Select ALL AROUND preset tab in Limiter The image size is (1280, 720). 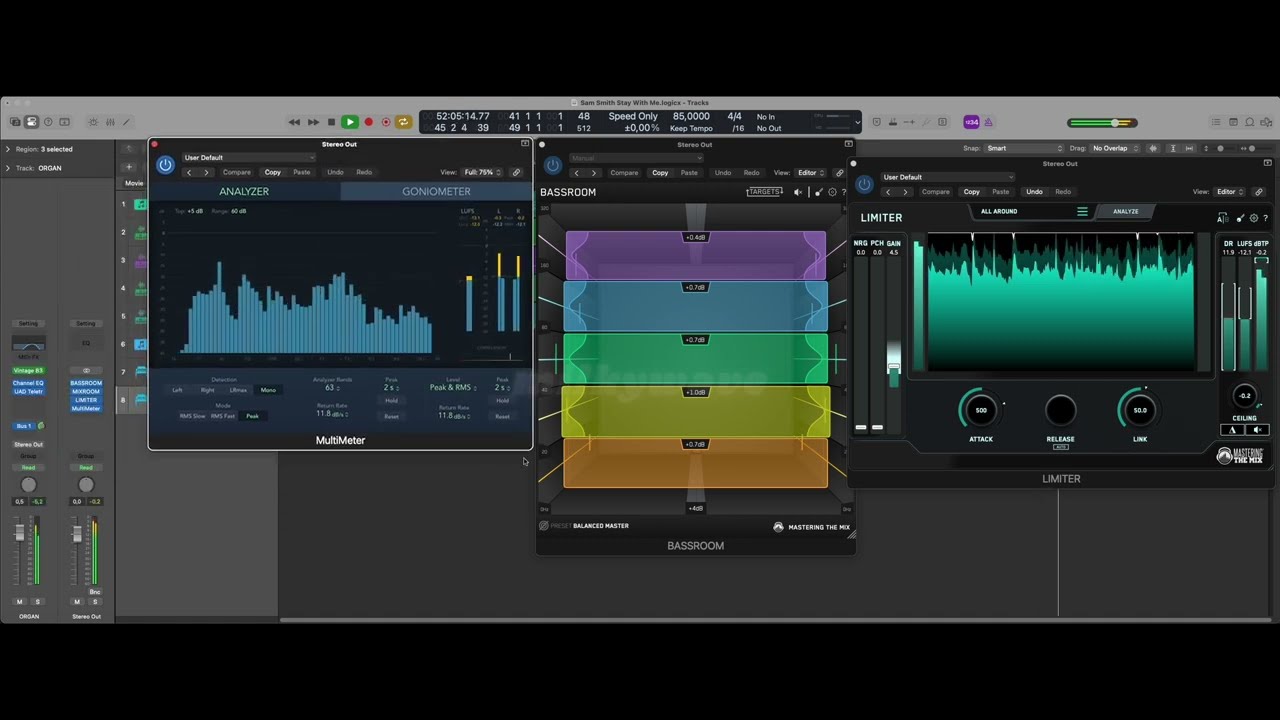coord(999,211)
